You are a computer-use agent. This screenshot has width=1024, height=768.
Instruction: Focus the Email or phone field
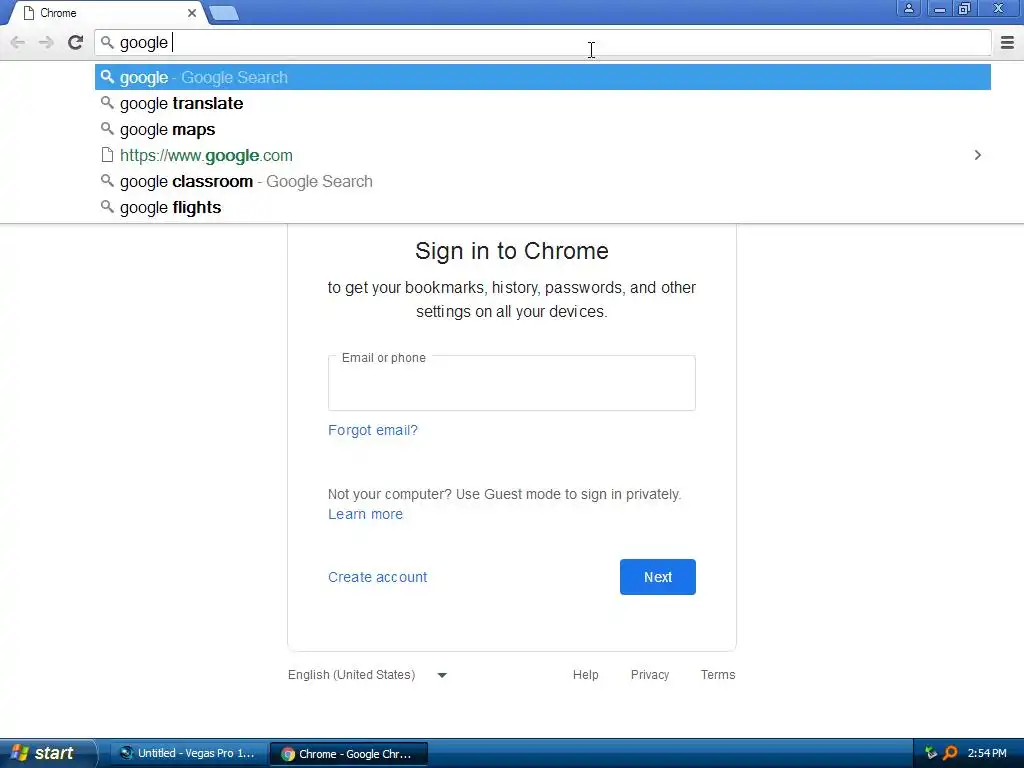coord(511,383)
